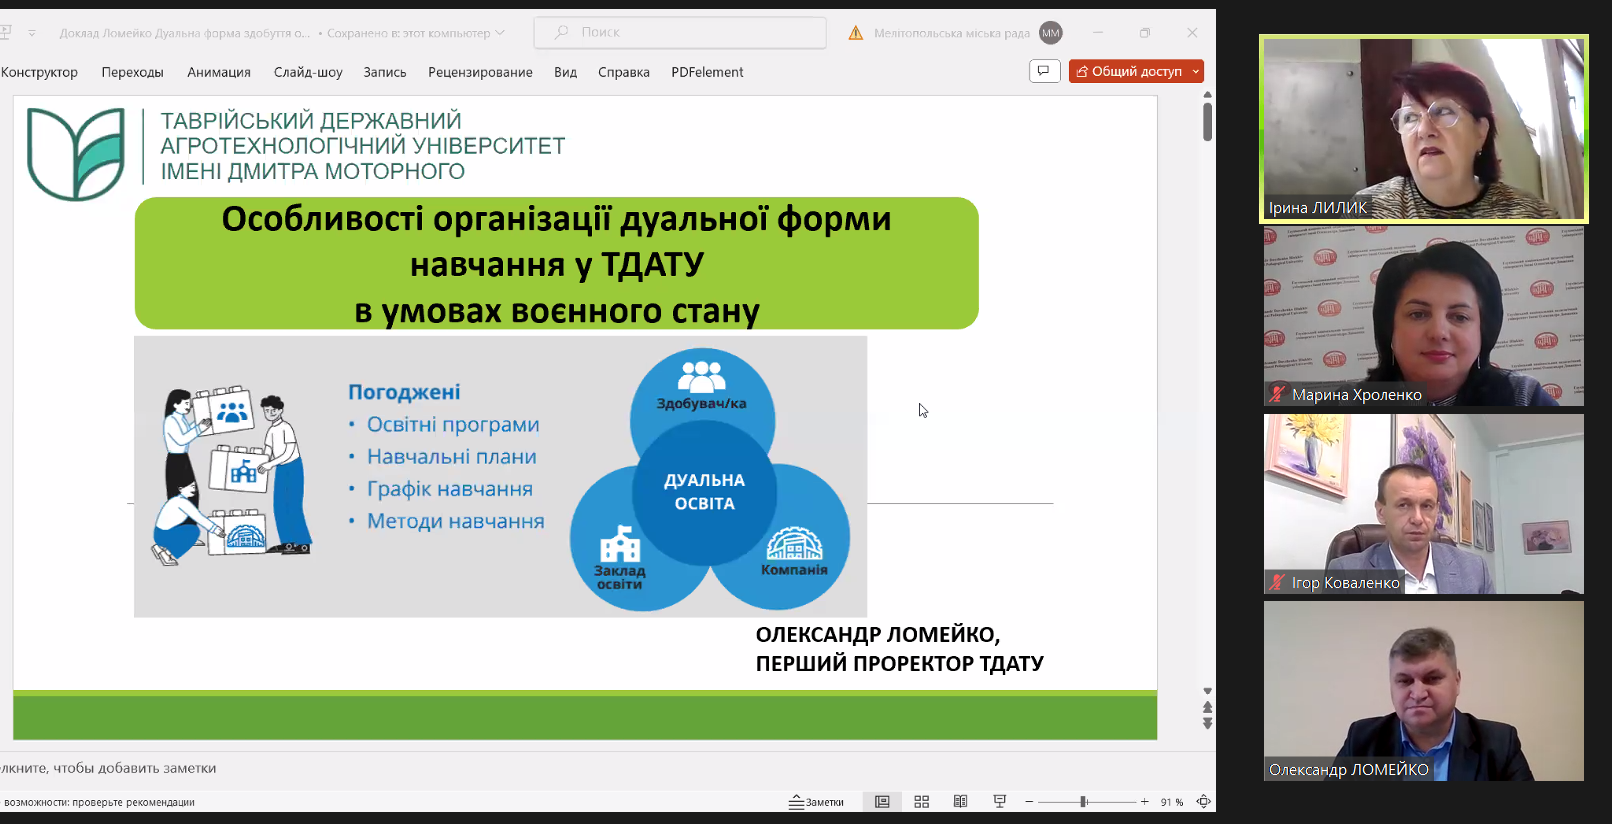The width and height of the screenshot is (1612, 824).
Task: Click the zoom in plus button
Action: coord(1145,802)
